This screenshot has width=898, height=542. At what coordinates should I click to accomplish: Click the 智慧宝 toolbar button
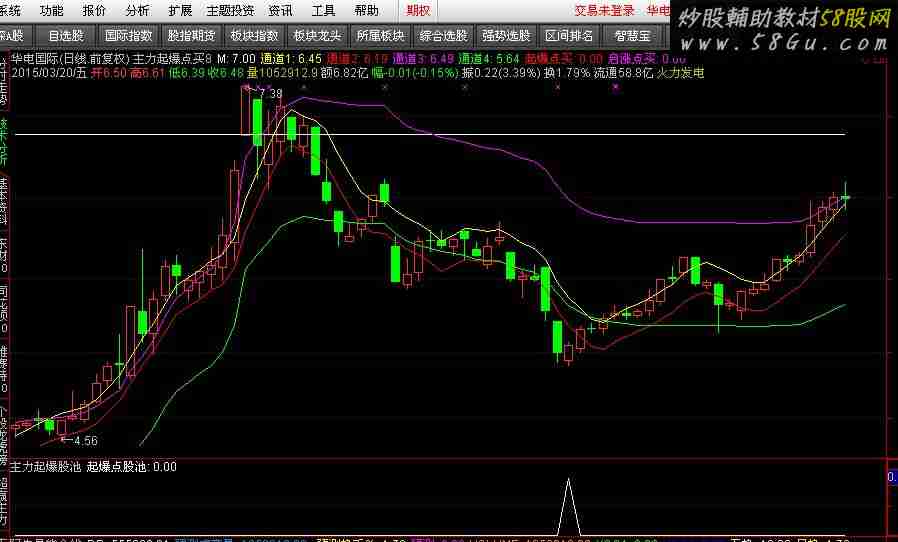pyautogui.click(x=632, y=36)
